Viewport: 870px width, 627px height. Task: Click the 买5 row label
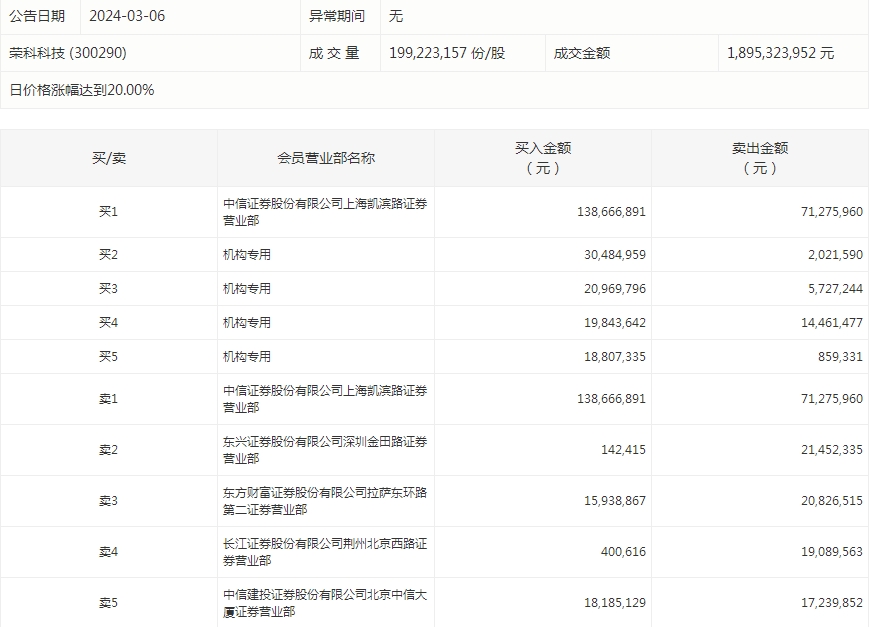pos(108,357)
